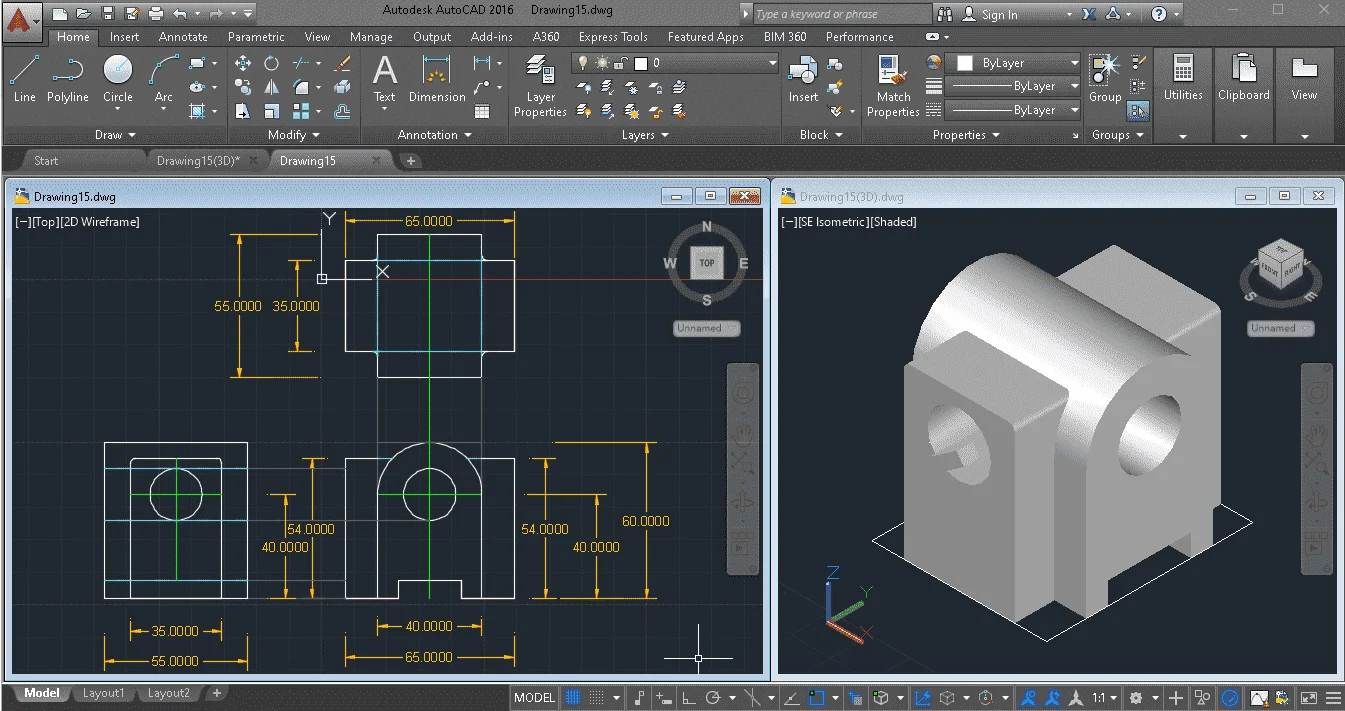Expand the Layers panel dropdown
This screenshot has width=1345, height=711.
tap(645, 135)
